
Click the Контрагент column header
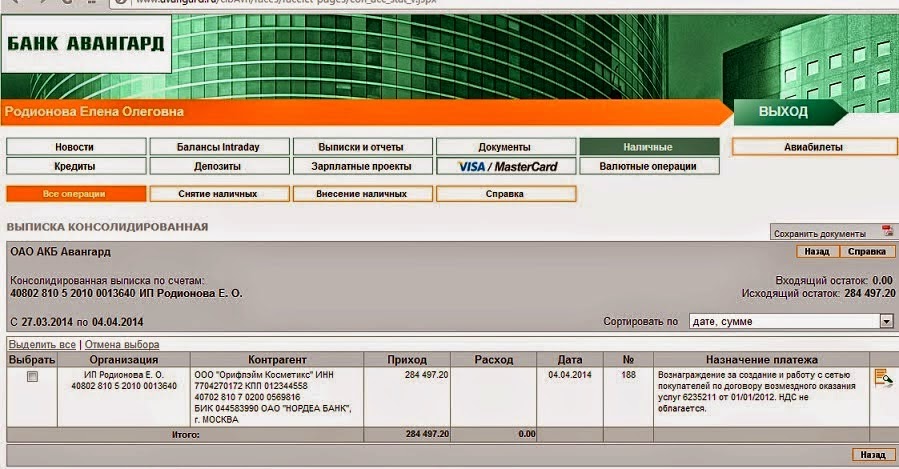277,359
